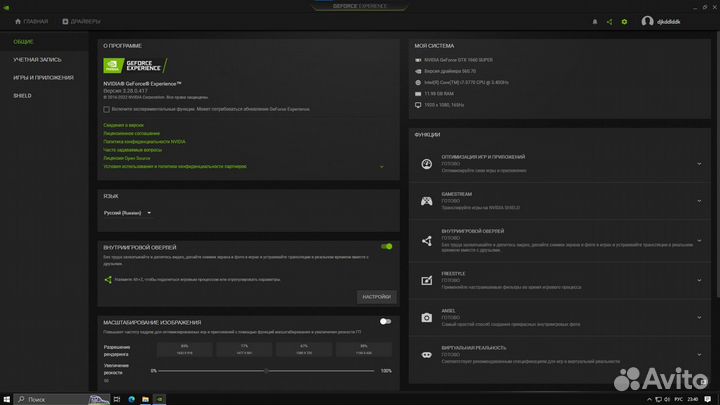This screenshot has width=720, height=405.
Task: Disable the in-game overlay toggle
Action: 386,246
